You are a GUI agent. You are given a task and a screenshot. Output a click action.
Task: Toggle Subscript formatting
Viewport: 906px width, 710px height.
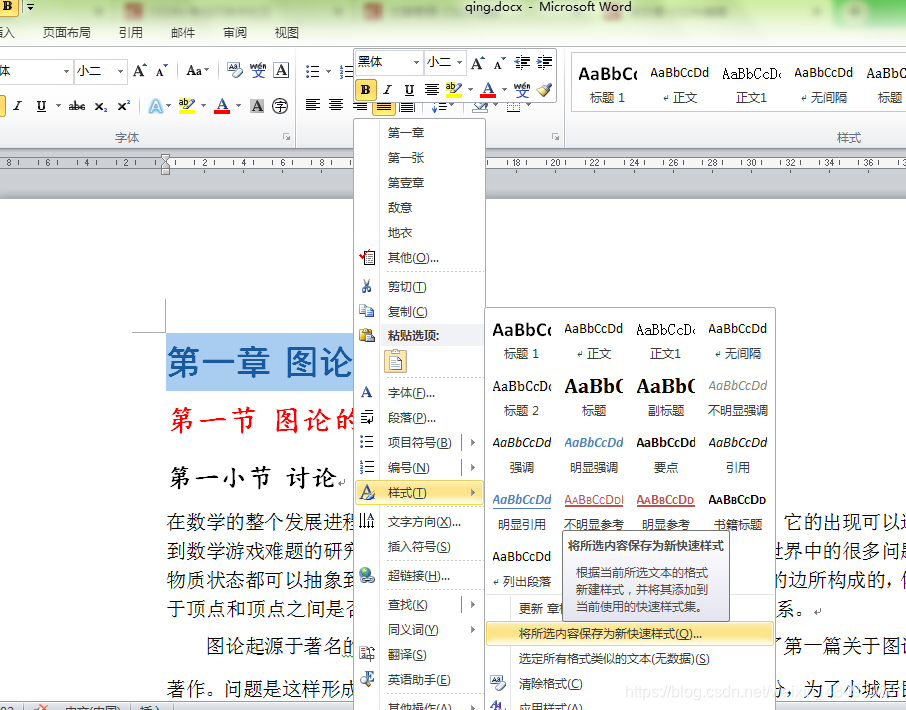101,106
